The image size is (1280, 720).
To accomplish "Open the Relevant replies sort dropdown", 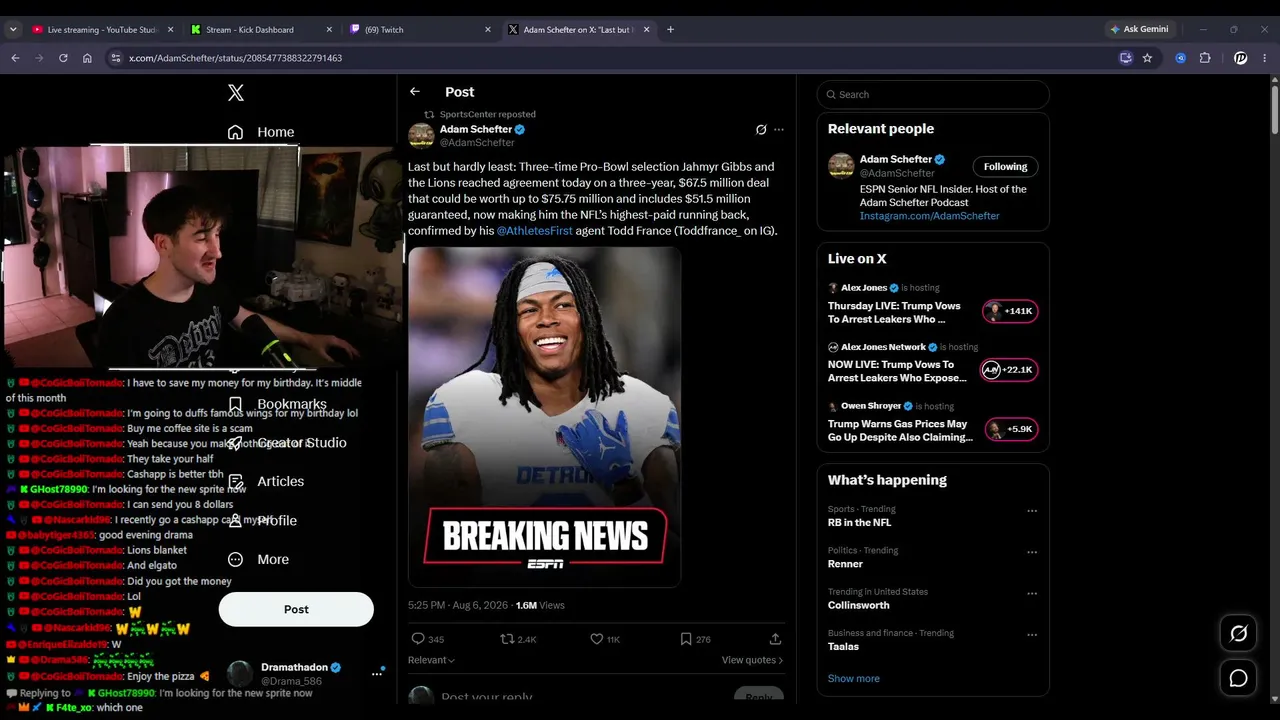I will point(431,660).
